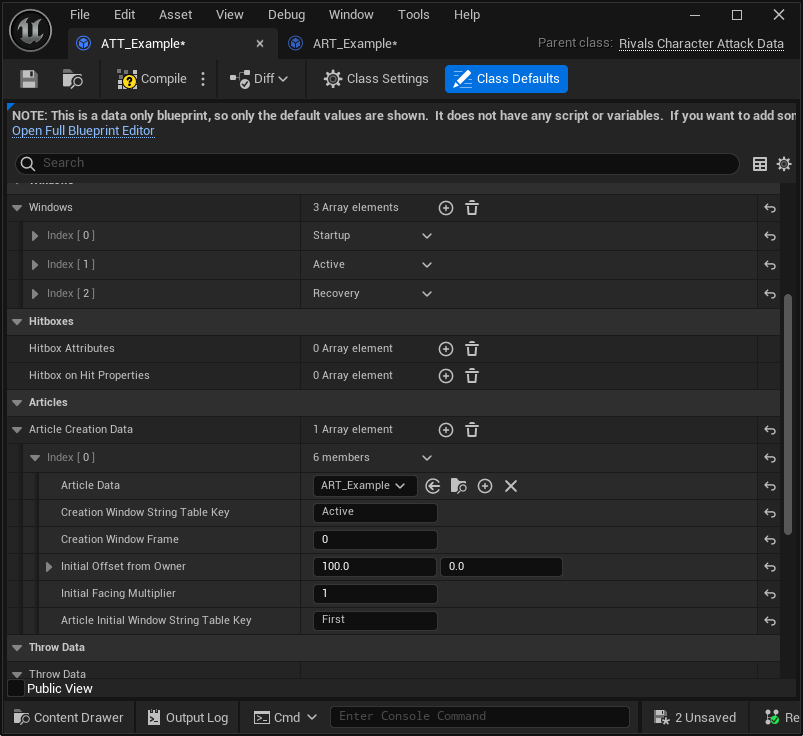Select Class Defaults button
The width and height of the screenshot is (803, 736).
point(506,79)
